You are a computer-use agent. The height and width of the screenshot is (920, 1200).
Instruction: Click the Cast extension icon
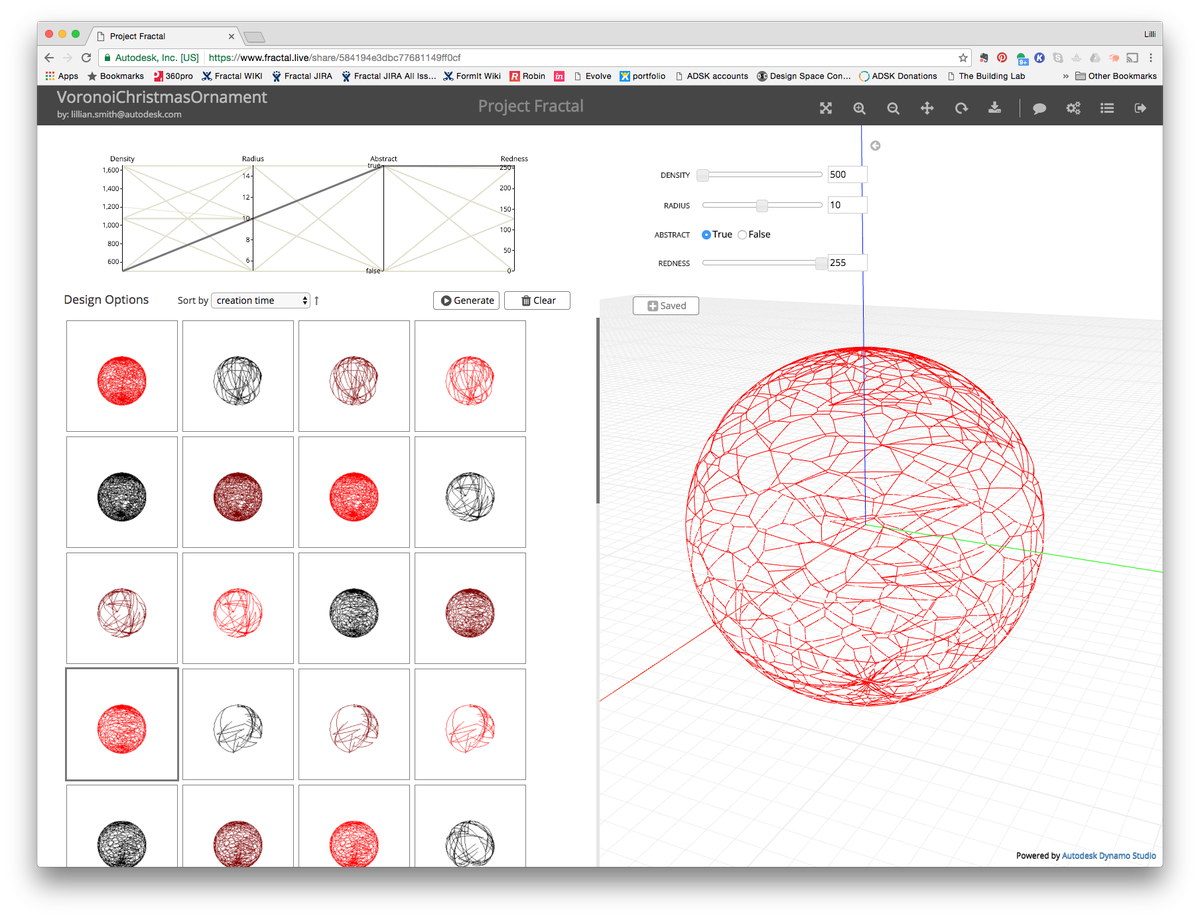[x=1132, y=58]
